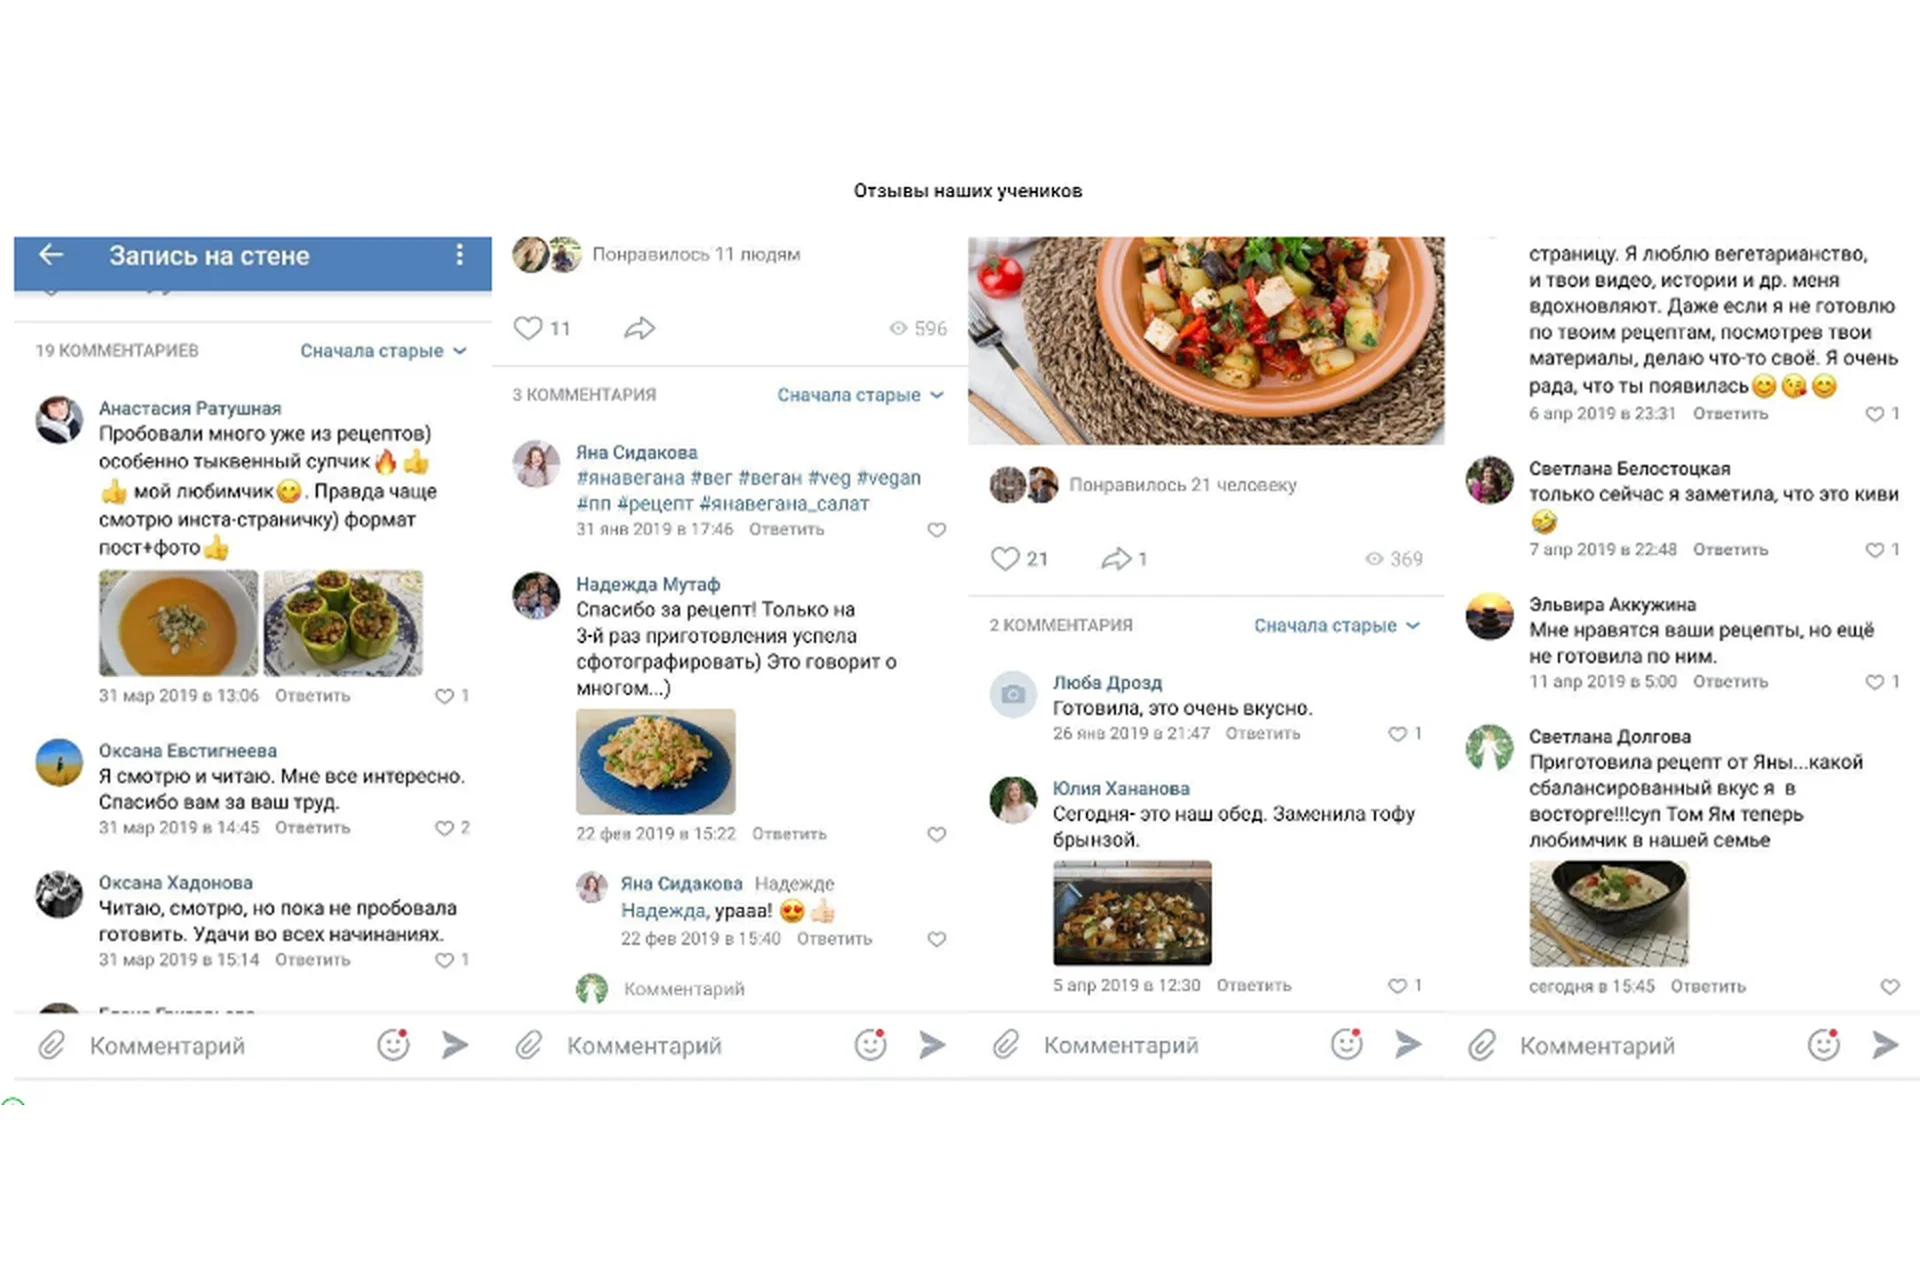Screen dimensions: 1920x1280
Task: Open Анастасия Ратушная's profile name link
Action: pos(190,408)
